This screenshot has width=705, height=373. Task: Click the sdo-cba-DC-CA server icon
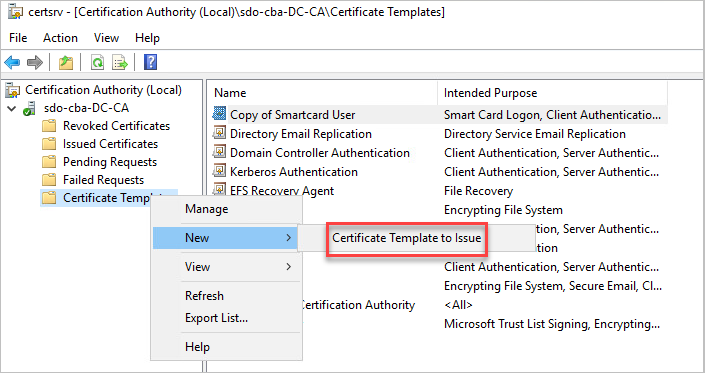point(30,108)
